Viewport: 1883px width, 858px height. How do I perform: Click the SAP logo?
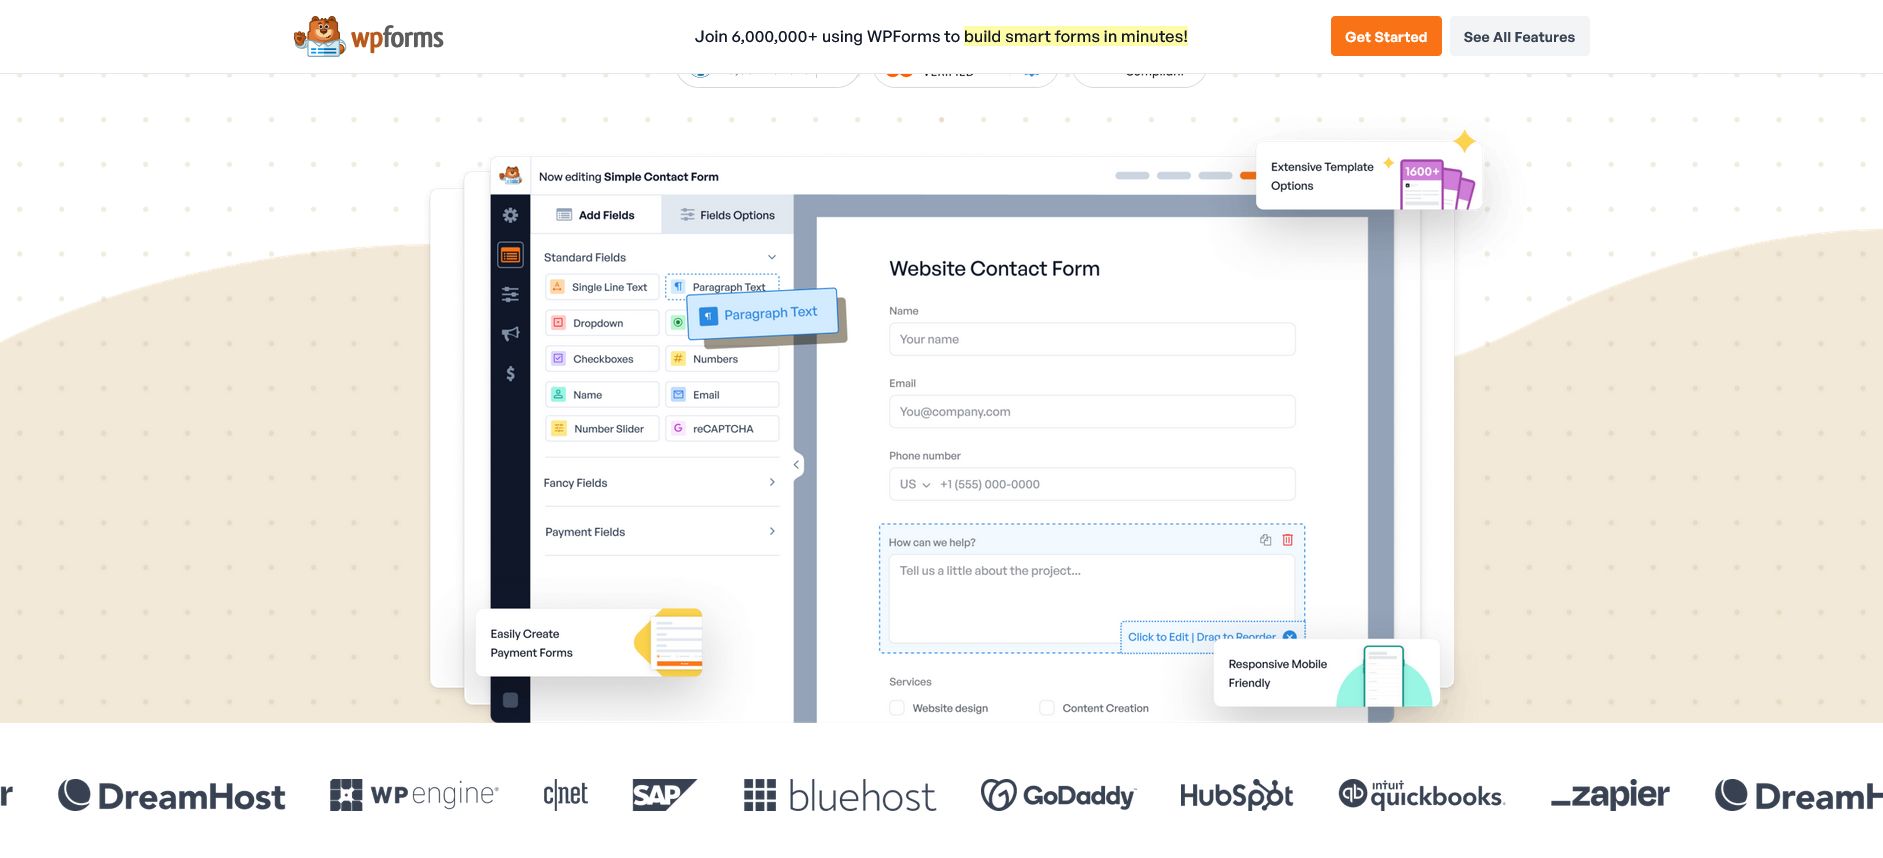coord(664,795)
